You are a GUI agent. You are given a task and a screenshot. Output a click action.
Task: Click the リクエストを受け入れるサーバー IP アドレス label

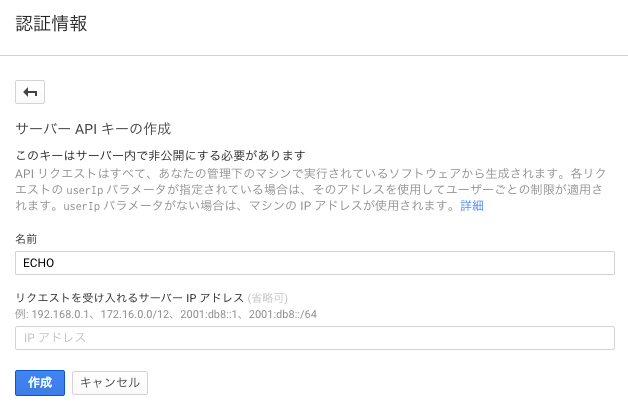tap(129, 298)
